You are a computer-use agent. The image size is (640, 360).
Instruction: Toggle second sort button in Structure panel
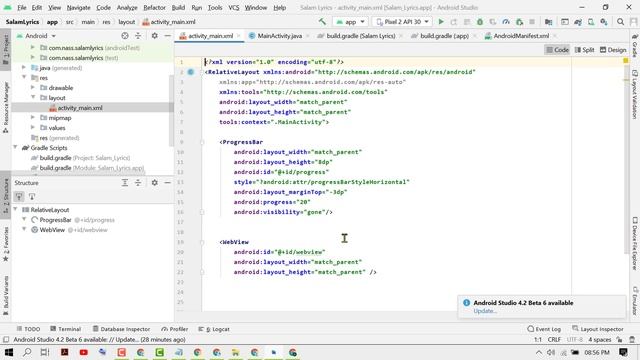32,197
